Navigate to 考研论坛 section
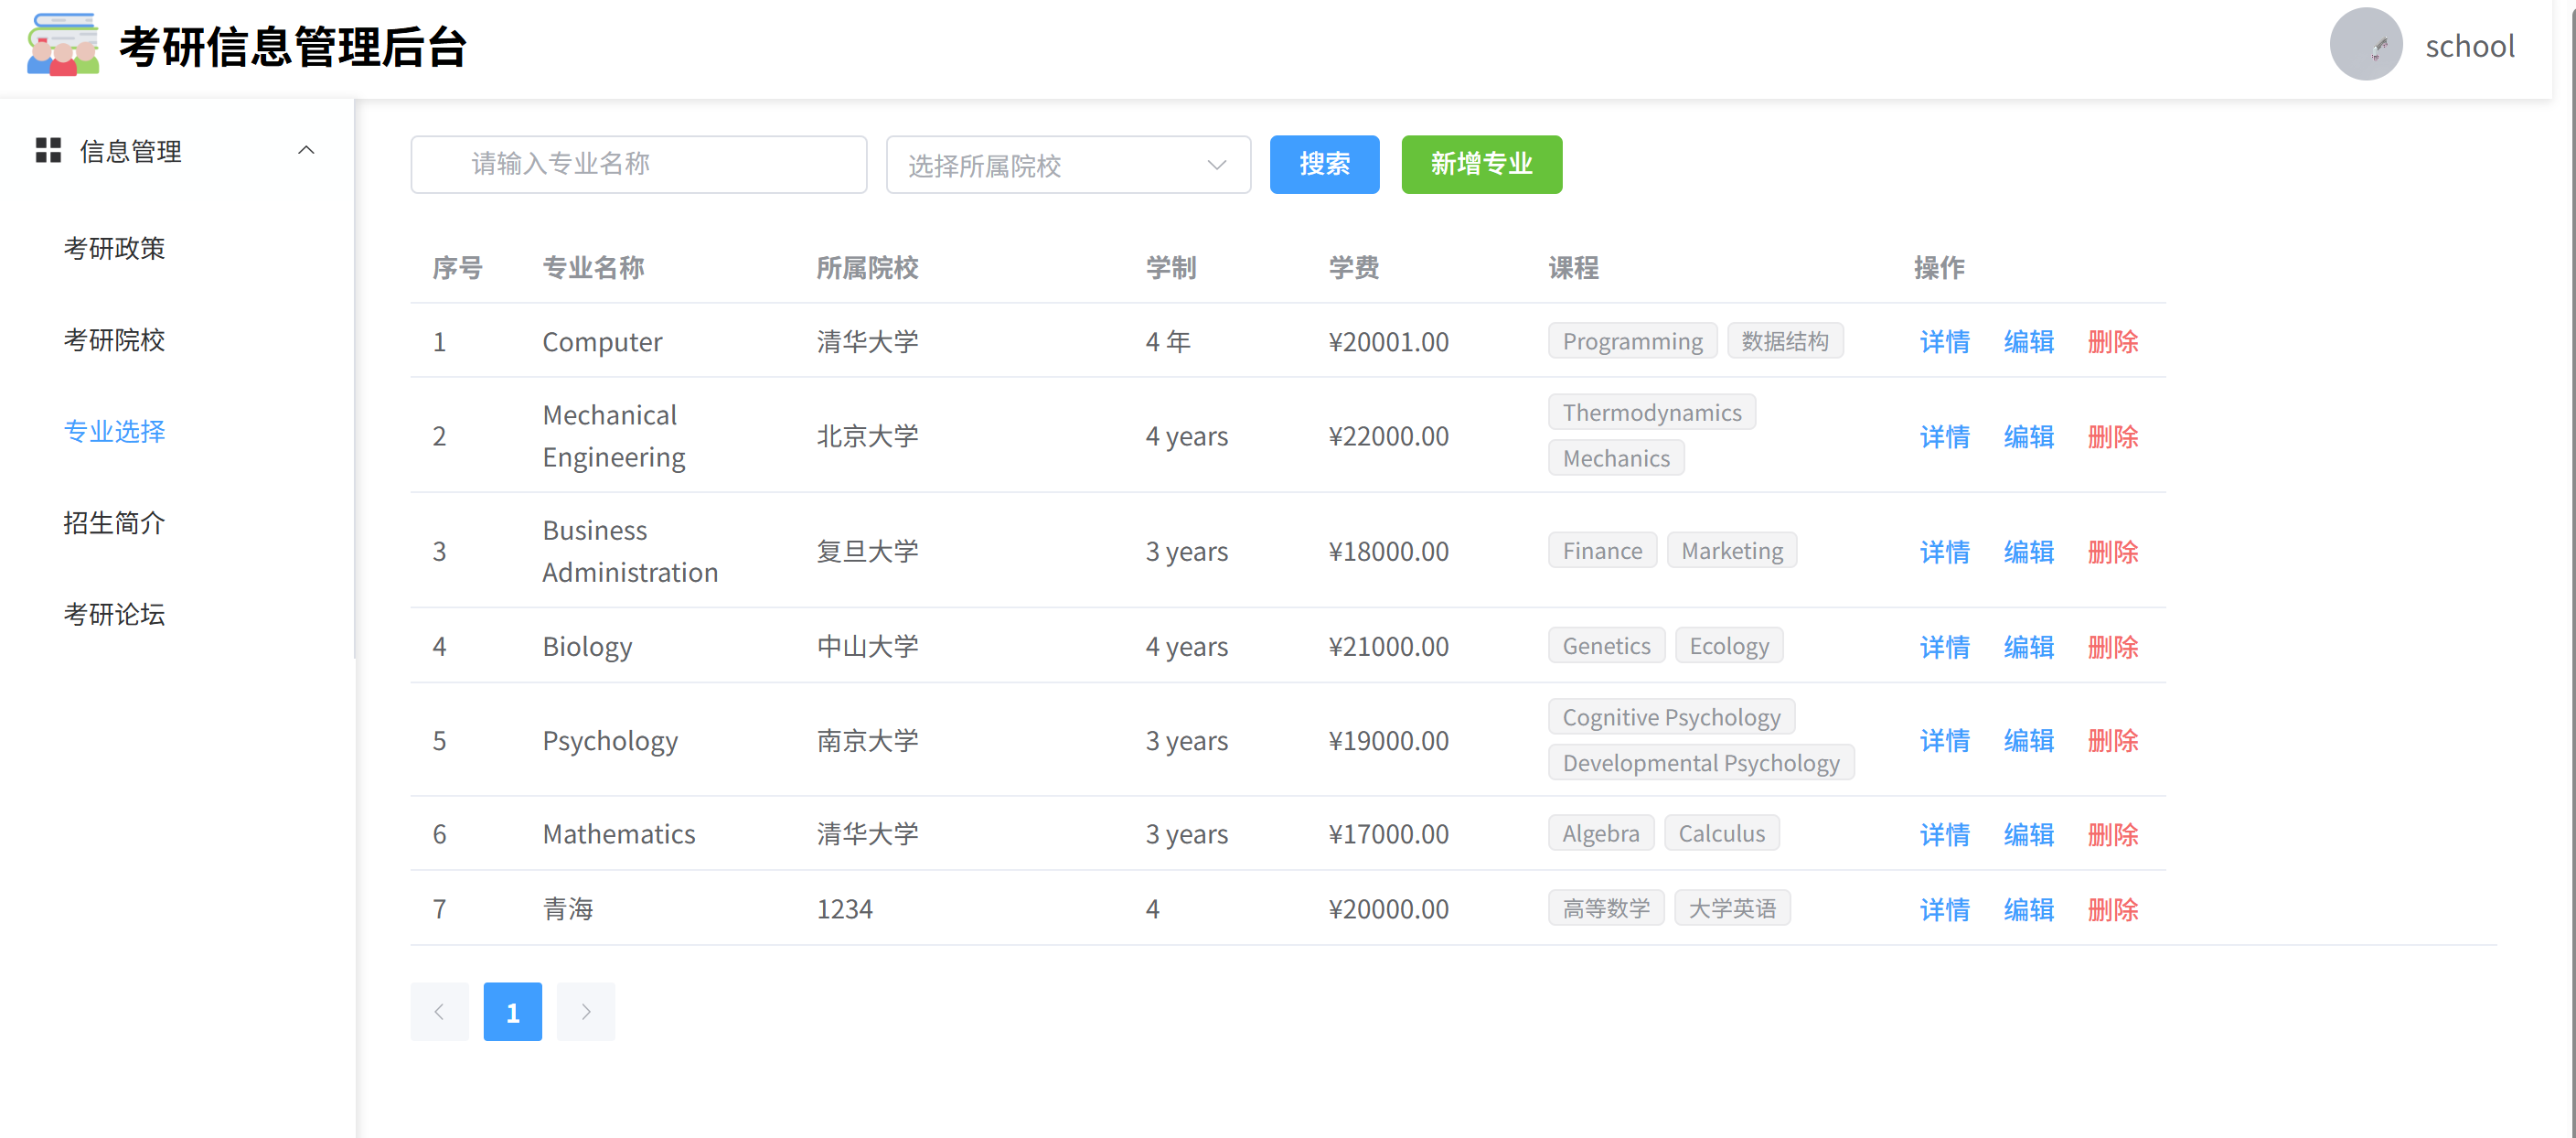 pos(114,614)
